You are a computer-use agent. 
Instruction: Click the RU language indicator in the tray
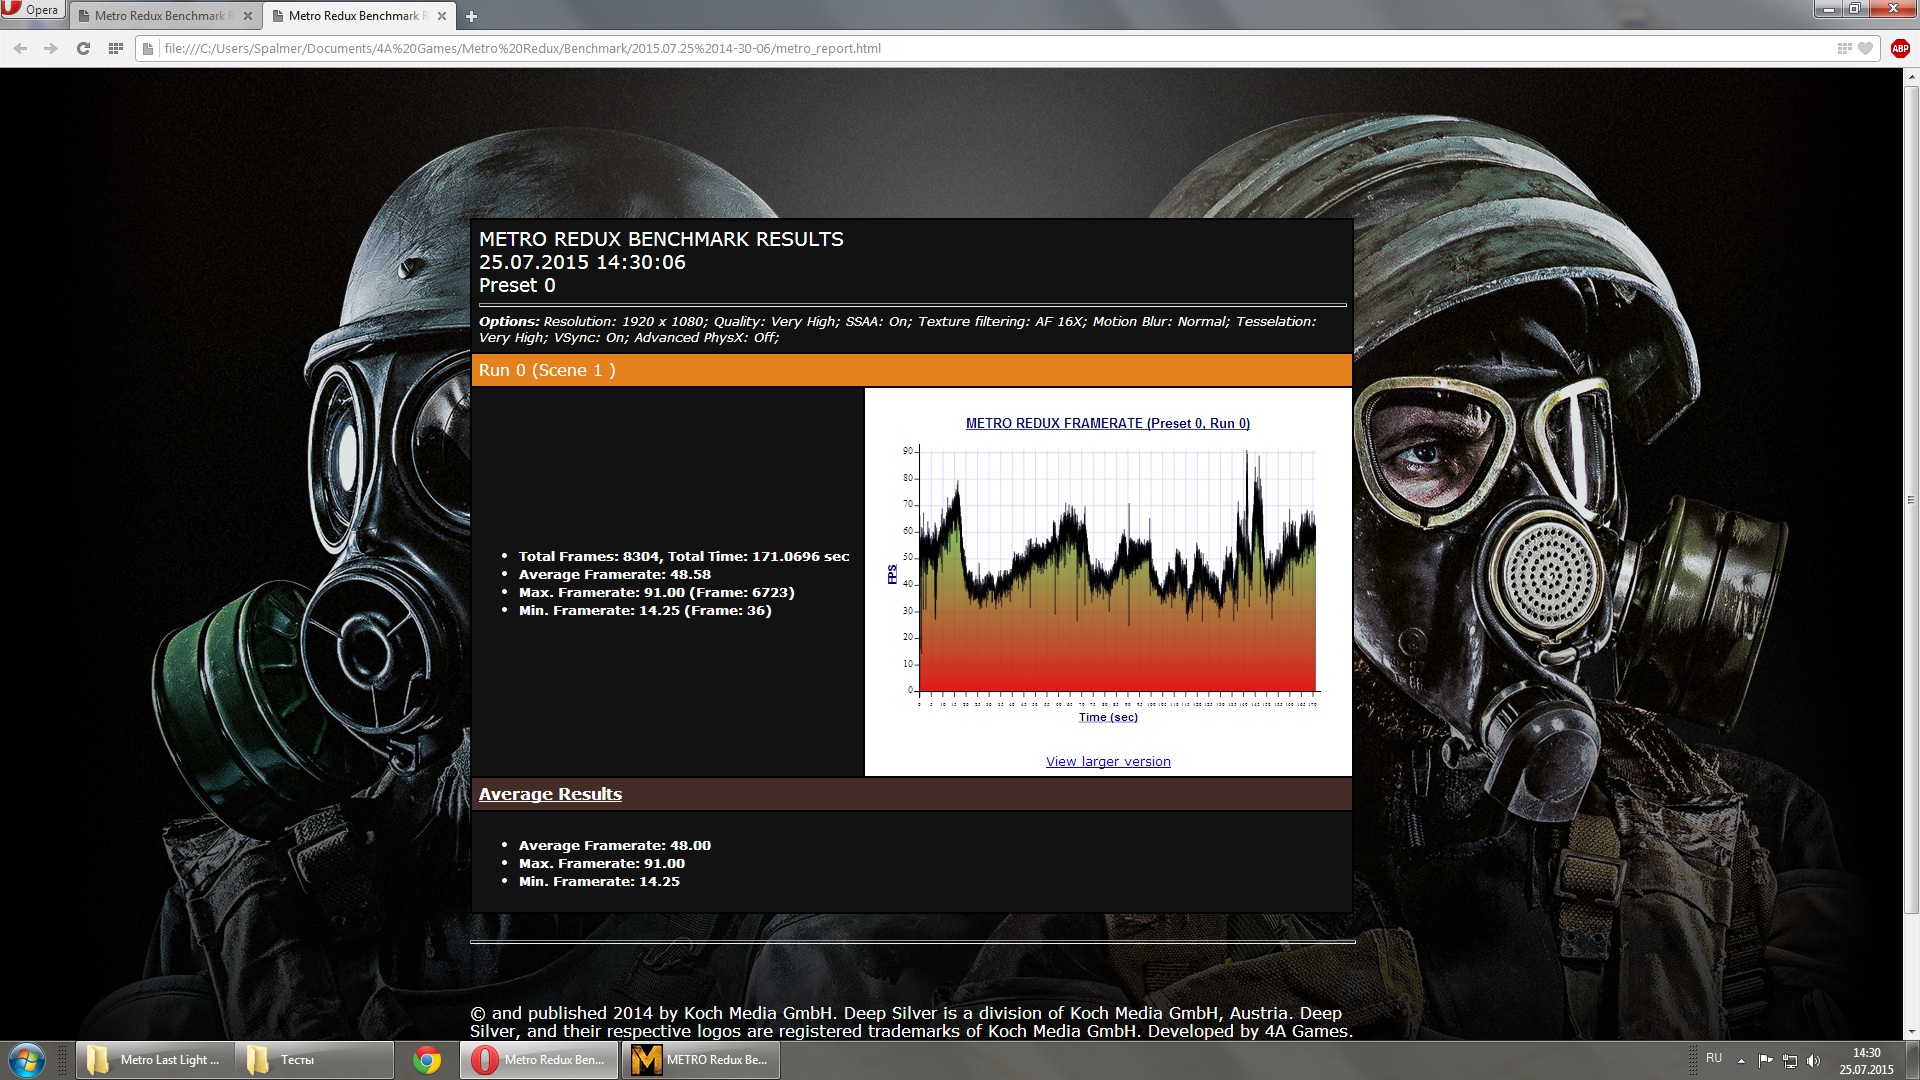click(1714, 1058)
